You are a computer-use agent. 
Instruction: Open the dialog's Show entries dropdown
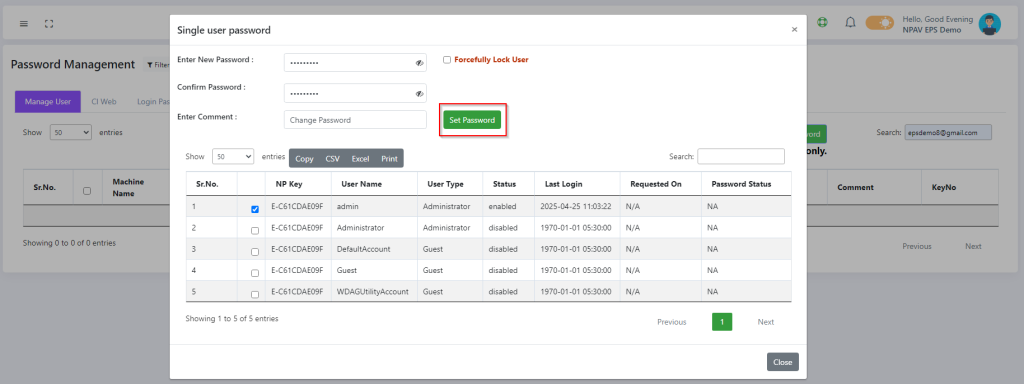(x=233, y=157)
